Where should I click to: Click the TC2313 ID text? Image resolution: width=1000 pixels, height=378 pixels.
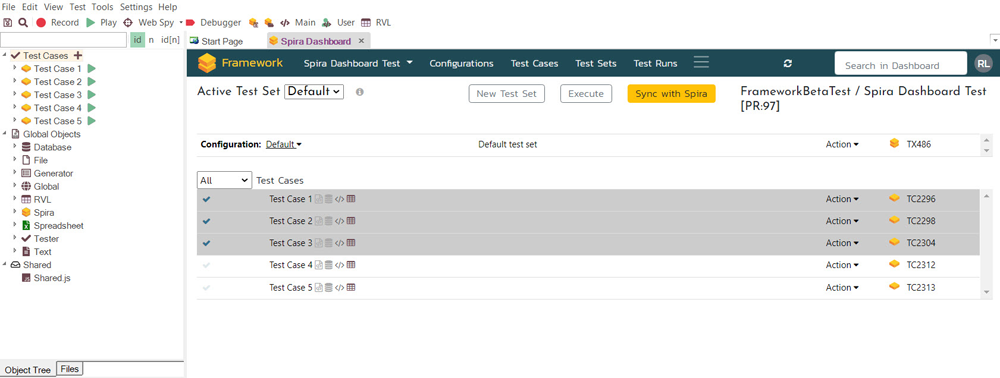tap(921, 287)
